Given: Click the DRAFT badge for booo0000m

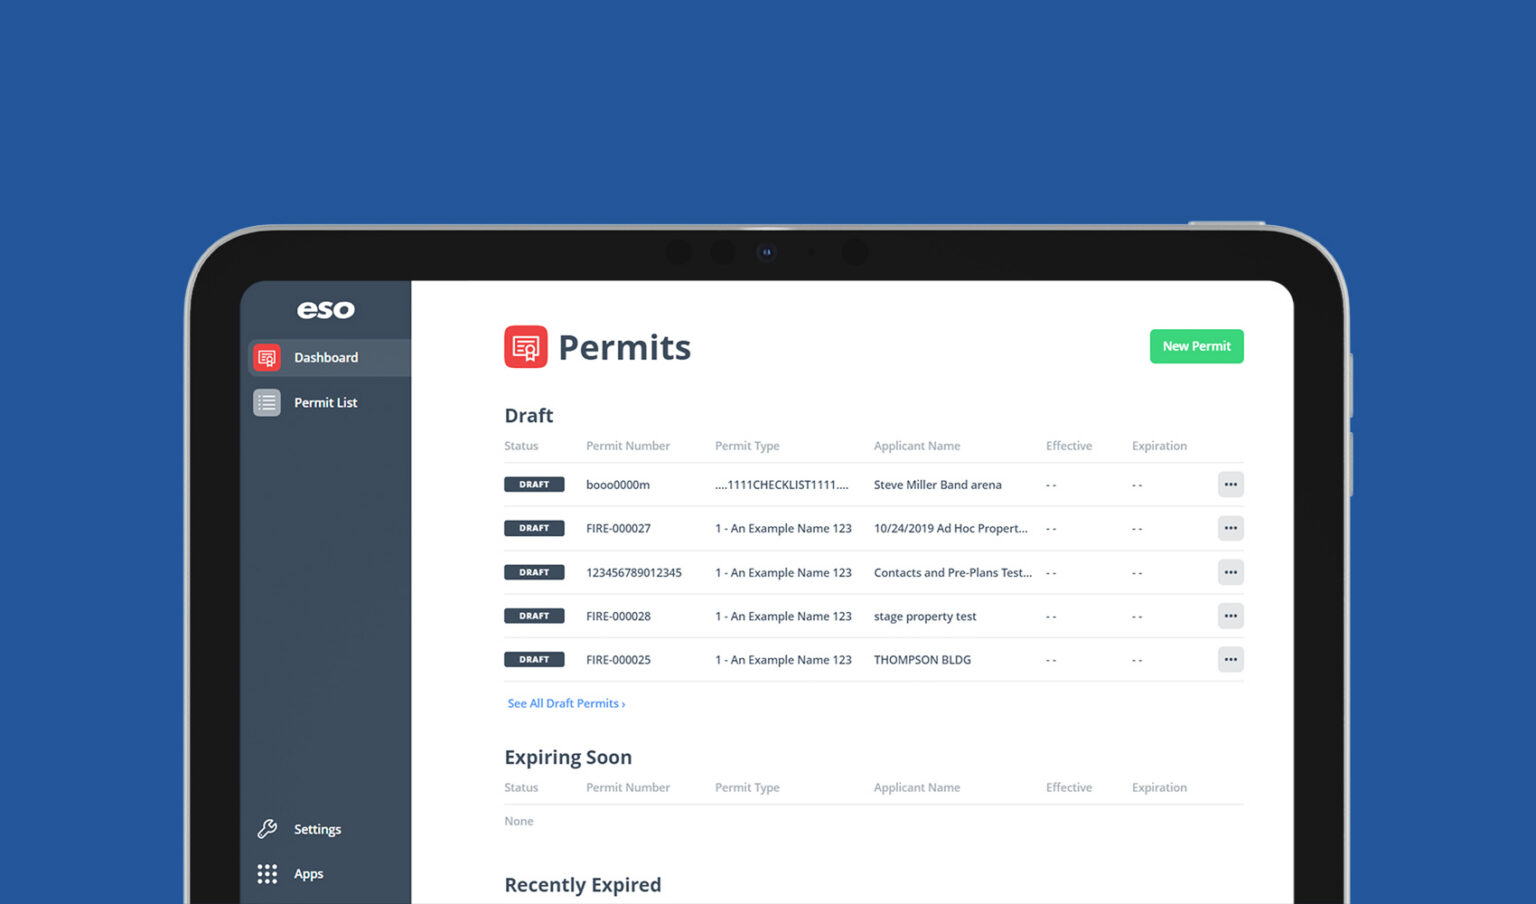Looking at the screenshot, I should (534, 485).
